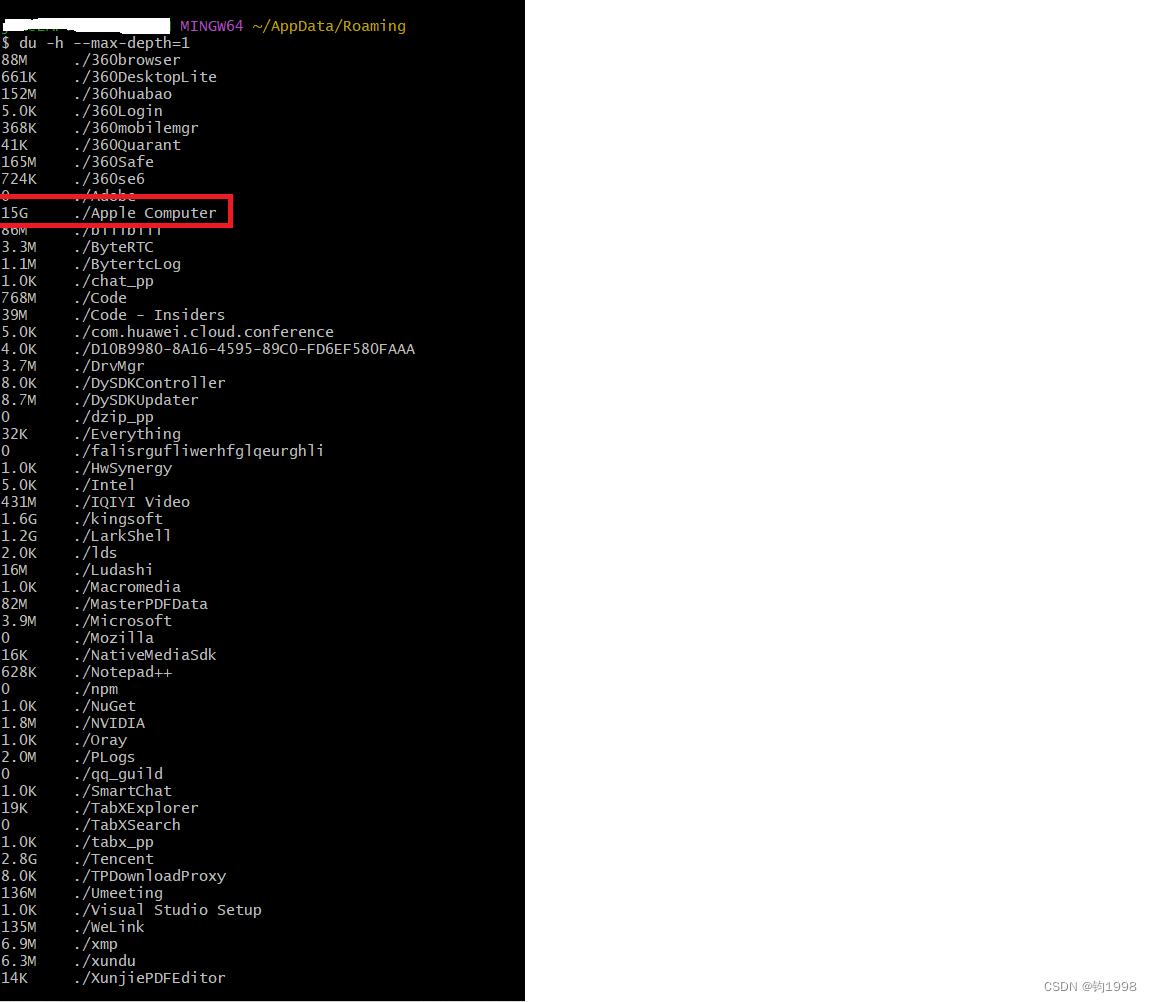Click the ./Code directory entry
The width and height of the screenshot is (1152, 1002).
click(x=64, y=298)
